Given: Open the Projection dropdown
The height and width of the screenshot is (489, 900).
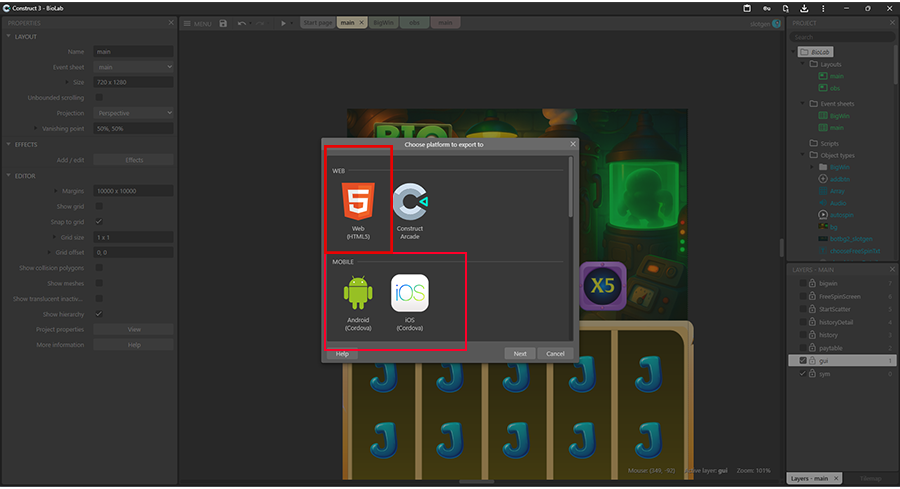Looking at the screenshot, I should tap(133, 113).
